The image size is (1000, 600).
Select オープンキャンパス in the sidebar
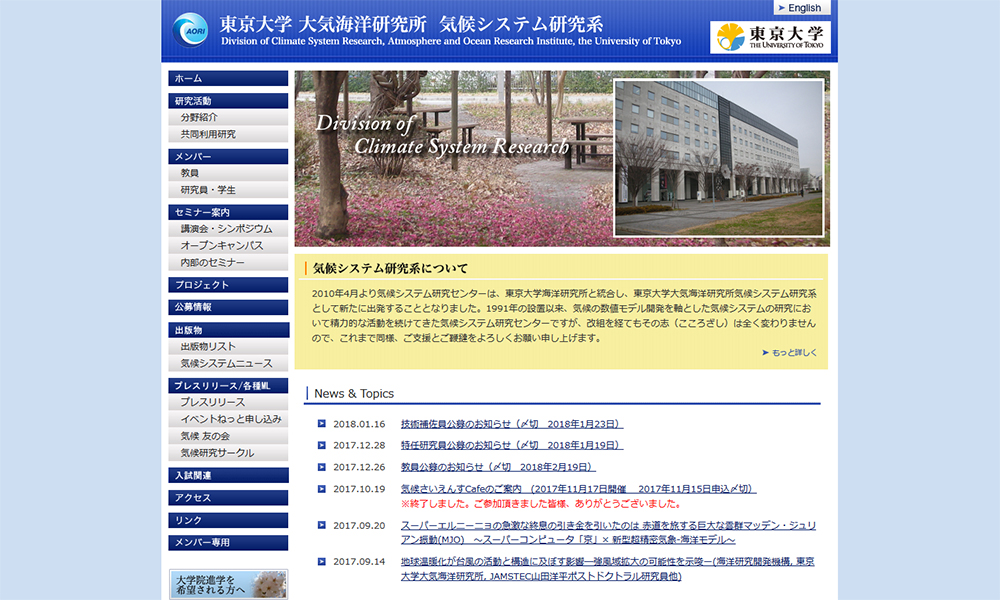(x=228, y=245)
